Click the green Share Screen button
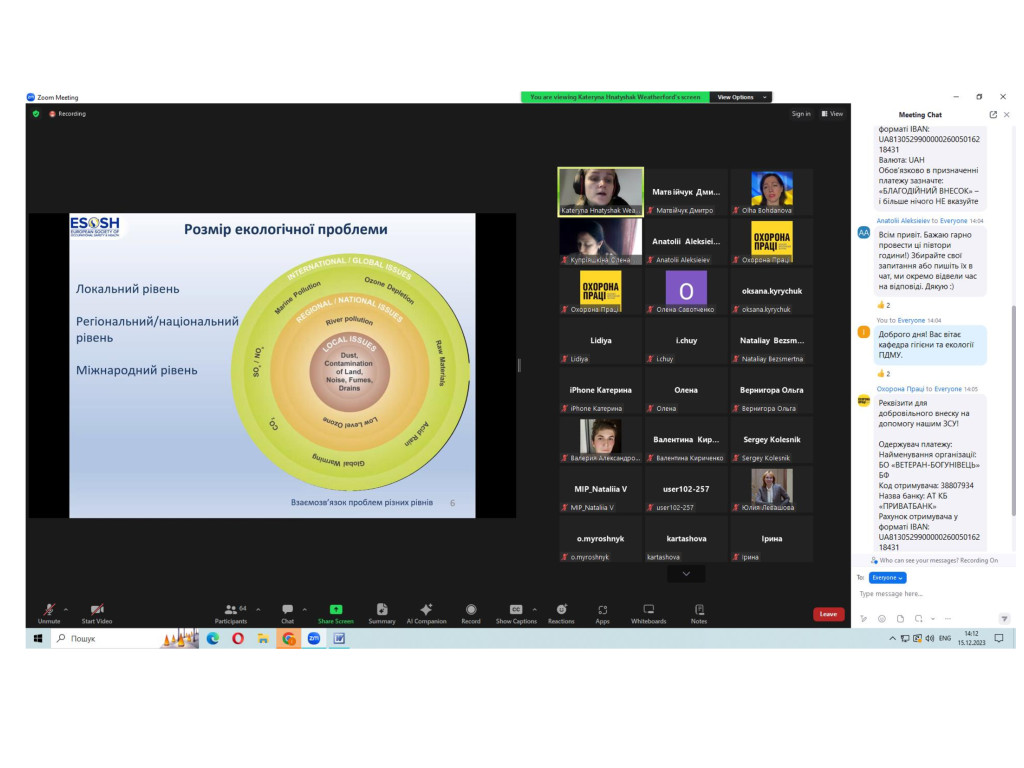Screen dimensions: 1024x768 point(336,613)
